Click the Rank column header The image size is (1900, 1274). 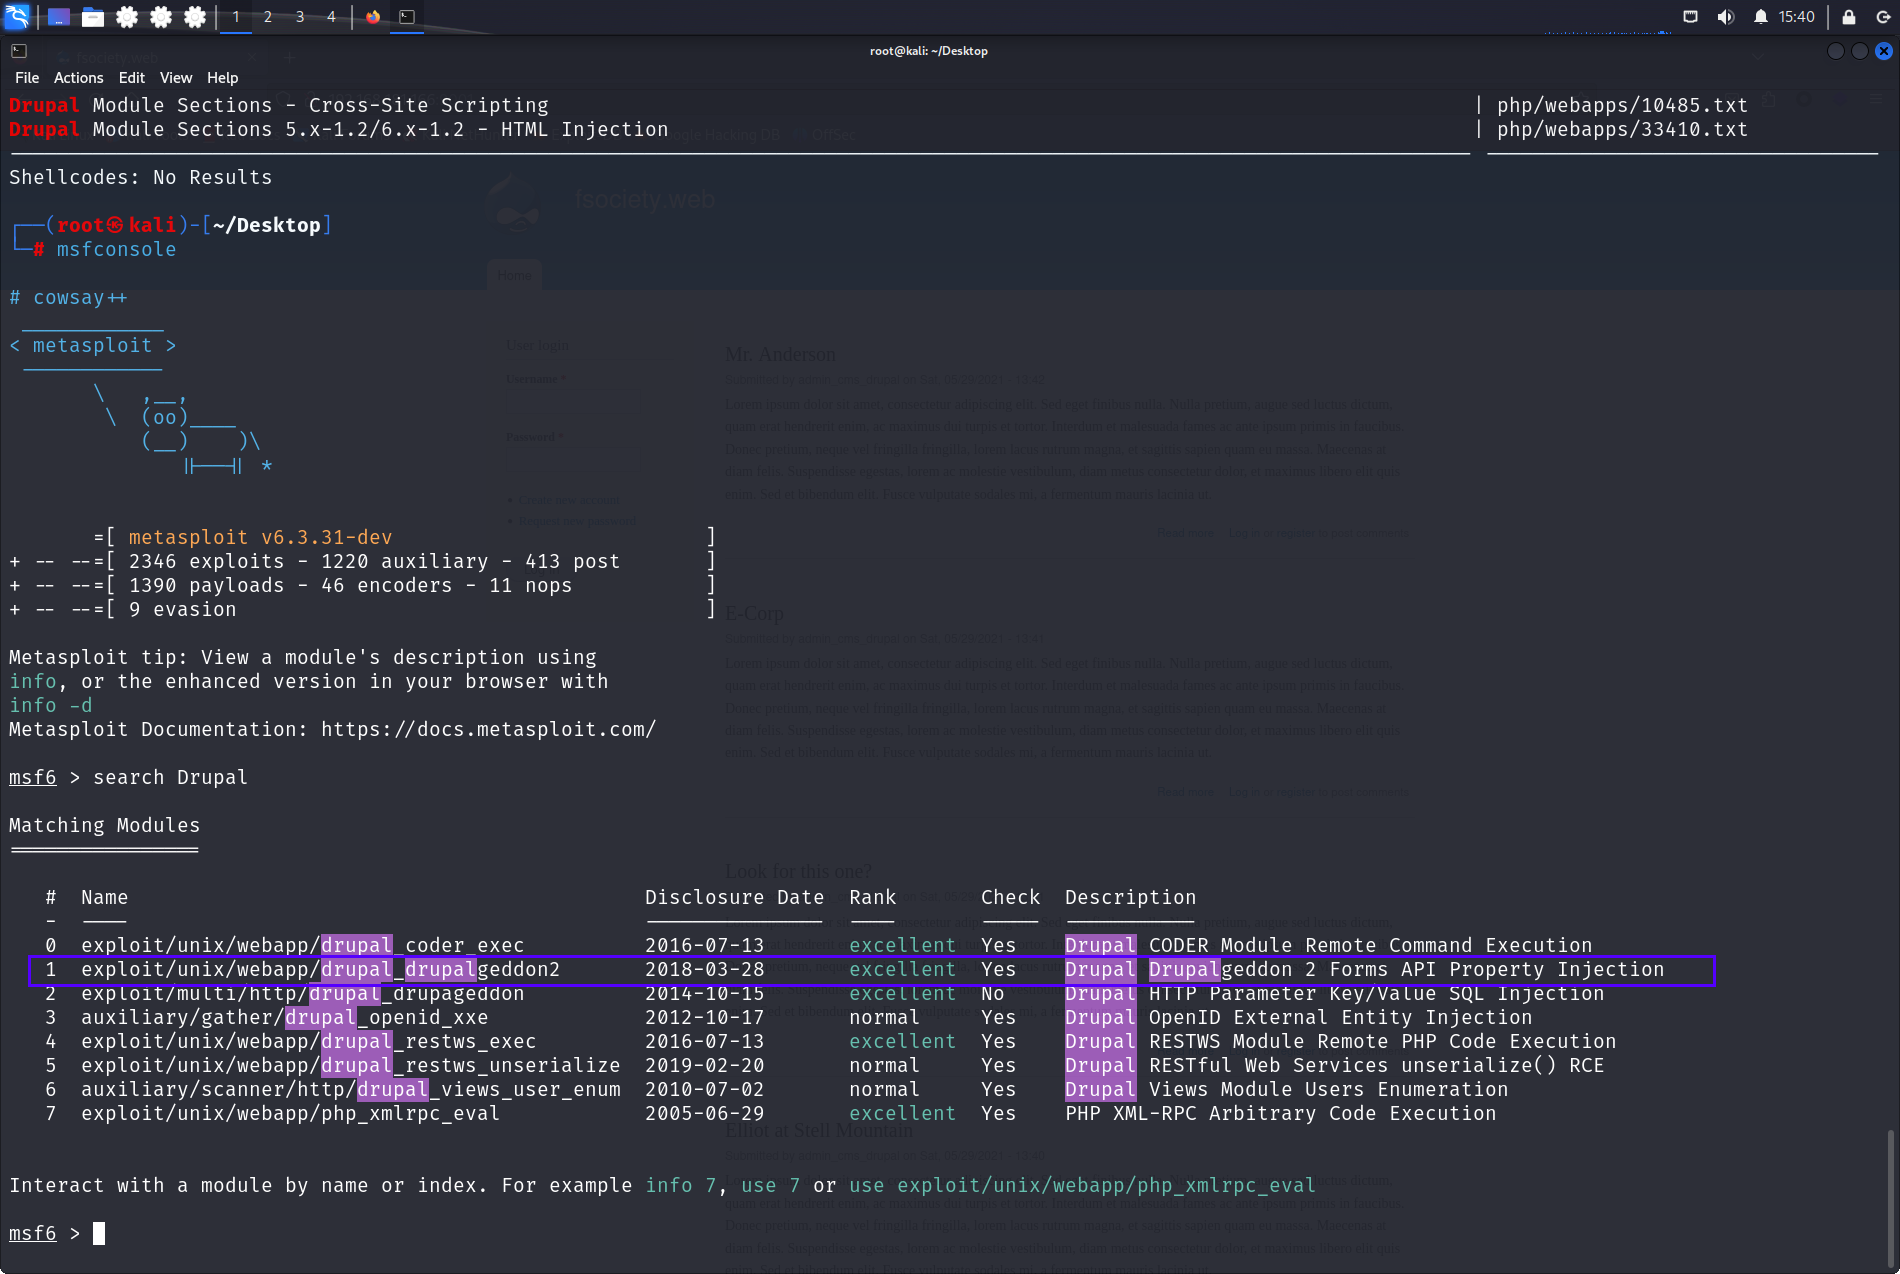[x=872, y=897]
